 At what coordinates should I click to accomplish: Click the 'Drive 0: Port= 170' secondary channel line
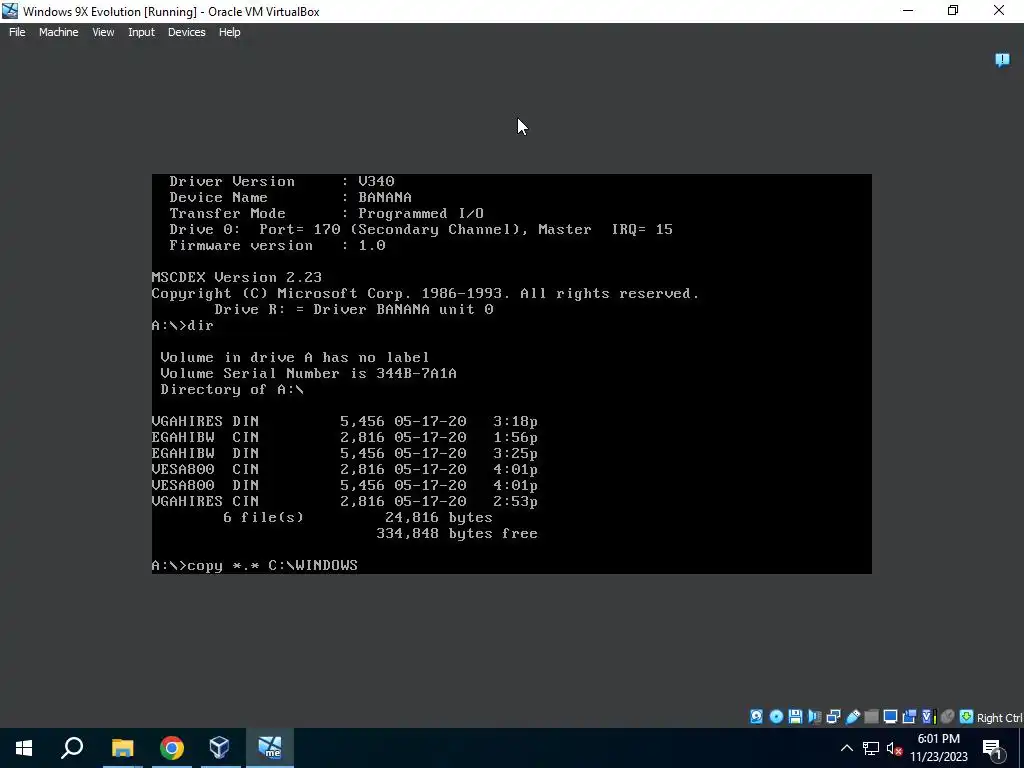pyautogui.click(x=421, y=229)
